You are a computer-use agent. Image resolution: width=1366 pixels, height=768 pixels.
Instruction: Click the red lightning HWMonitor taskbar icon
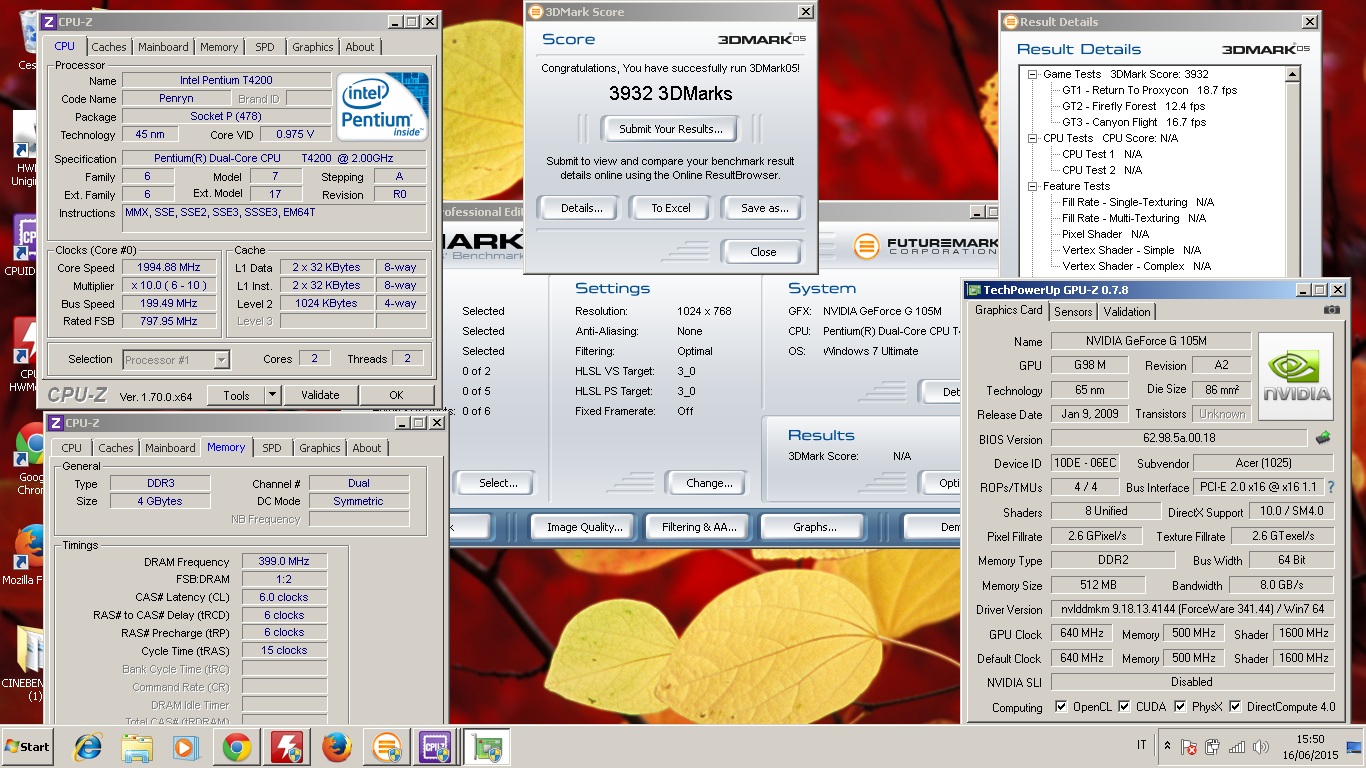tap(287, 747)
